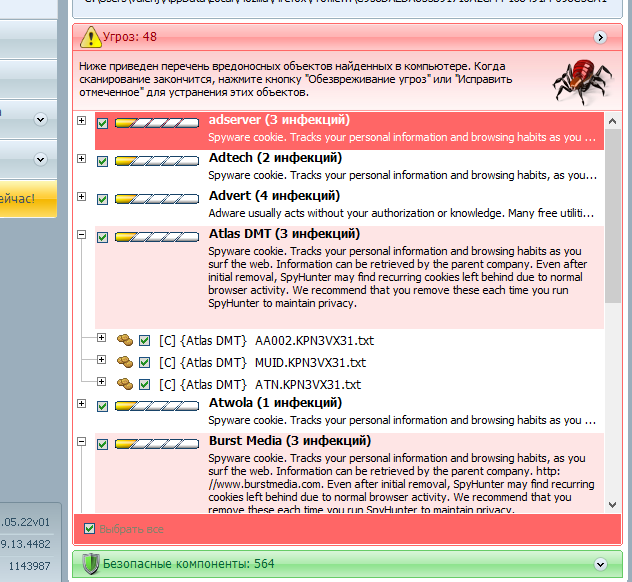Expand the AA002.KPN3VX31.txt entry details

[x=102, y=337]
